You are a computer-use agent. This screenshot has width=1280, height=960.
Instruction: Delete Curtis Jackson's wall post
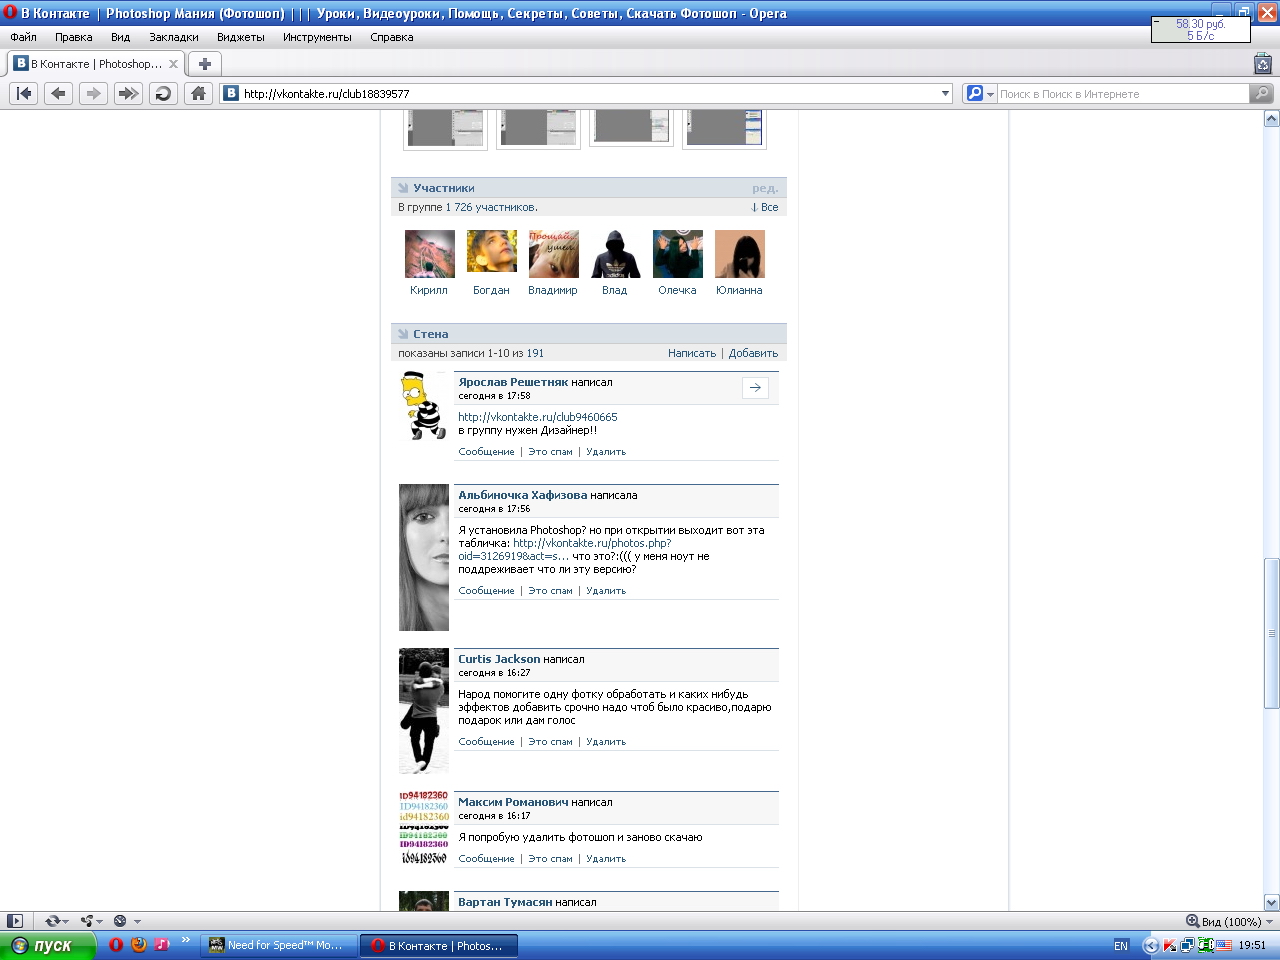click(606, 742)
